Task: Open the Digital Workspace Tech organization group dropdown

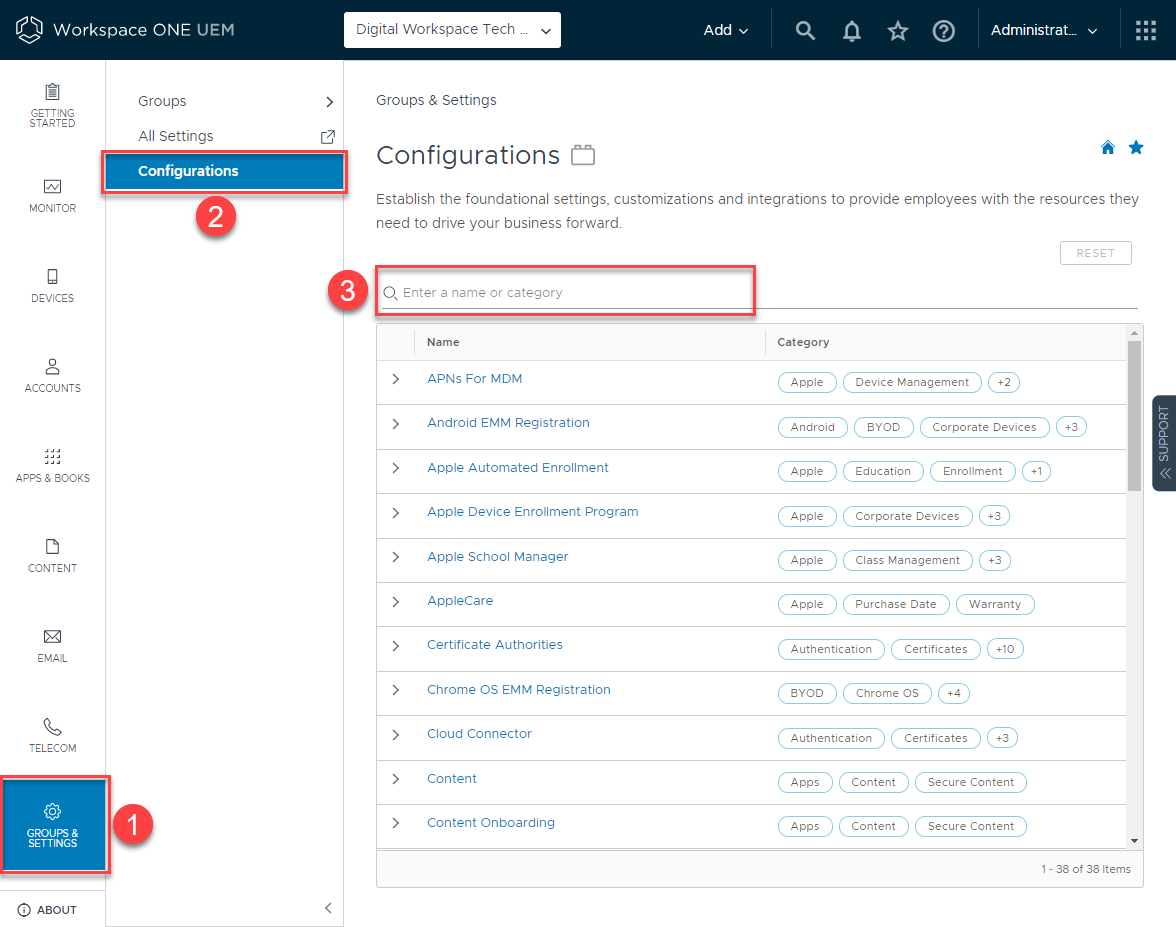Action: click(x=452, y=30)
